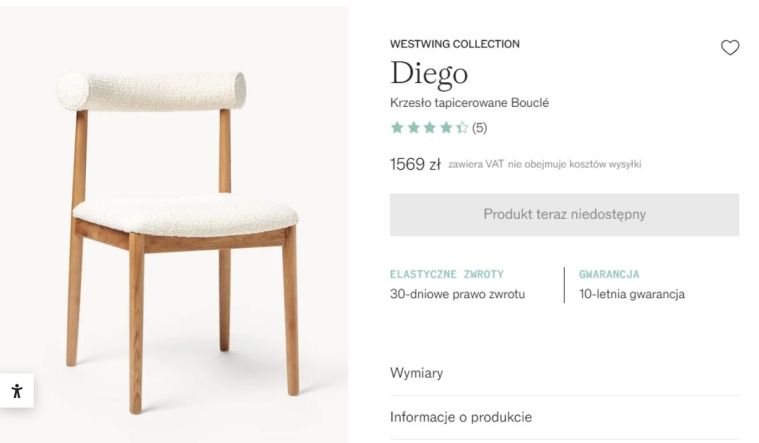Expand Informacje o produkcie section
759x443 pixels.
(564, 417)
